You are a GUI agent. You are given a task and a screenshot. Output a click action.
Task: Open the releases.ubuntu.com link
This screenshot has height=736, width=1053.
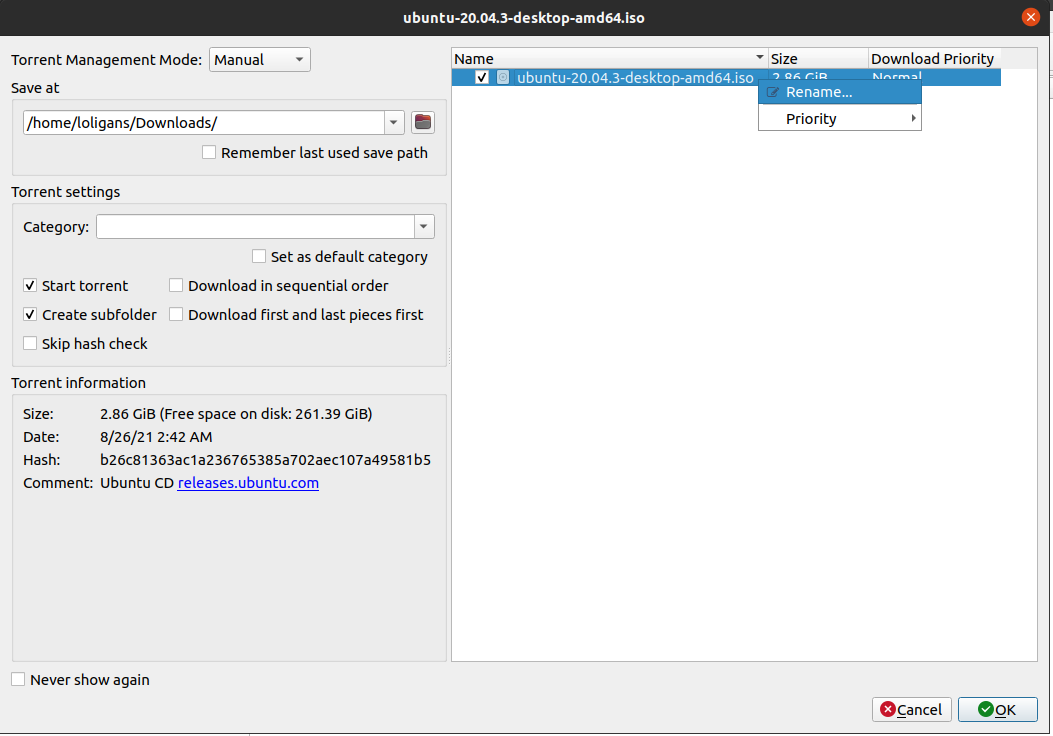tap(247, 482)
